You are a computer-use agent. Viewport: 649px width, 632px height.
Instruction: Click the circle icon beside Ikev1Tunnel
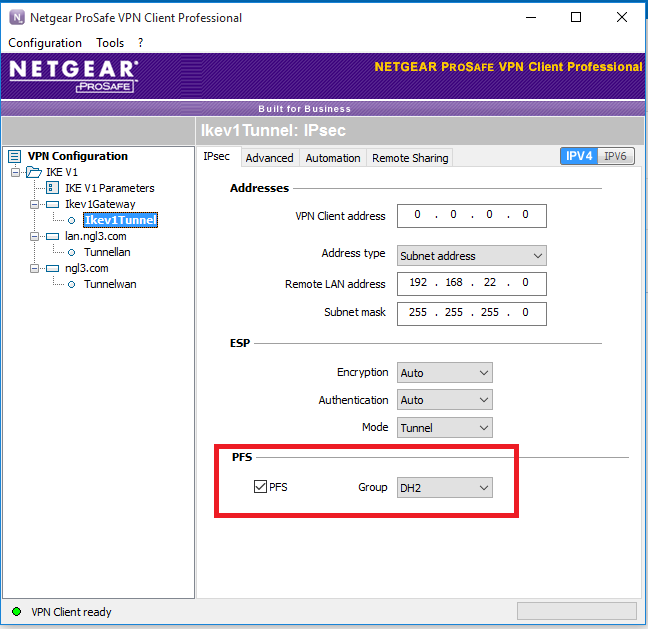coord(72,221)
